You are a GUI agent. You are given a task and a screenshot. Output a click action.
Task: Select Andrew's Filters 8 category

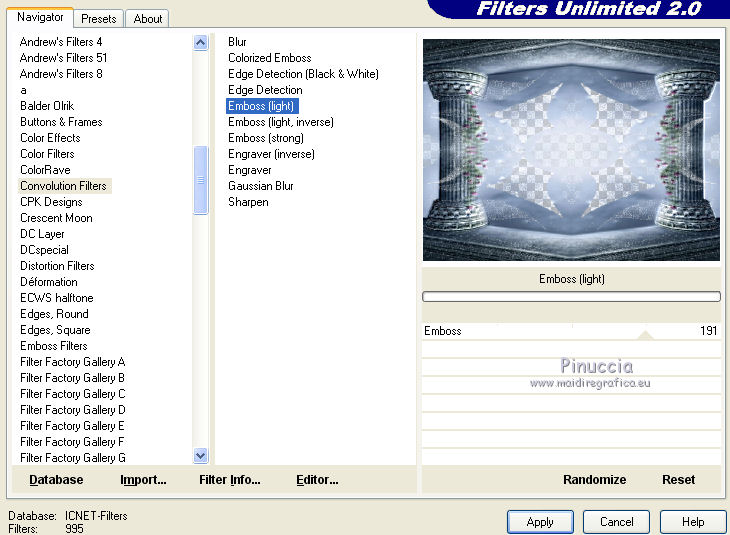pos(61,74)
